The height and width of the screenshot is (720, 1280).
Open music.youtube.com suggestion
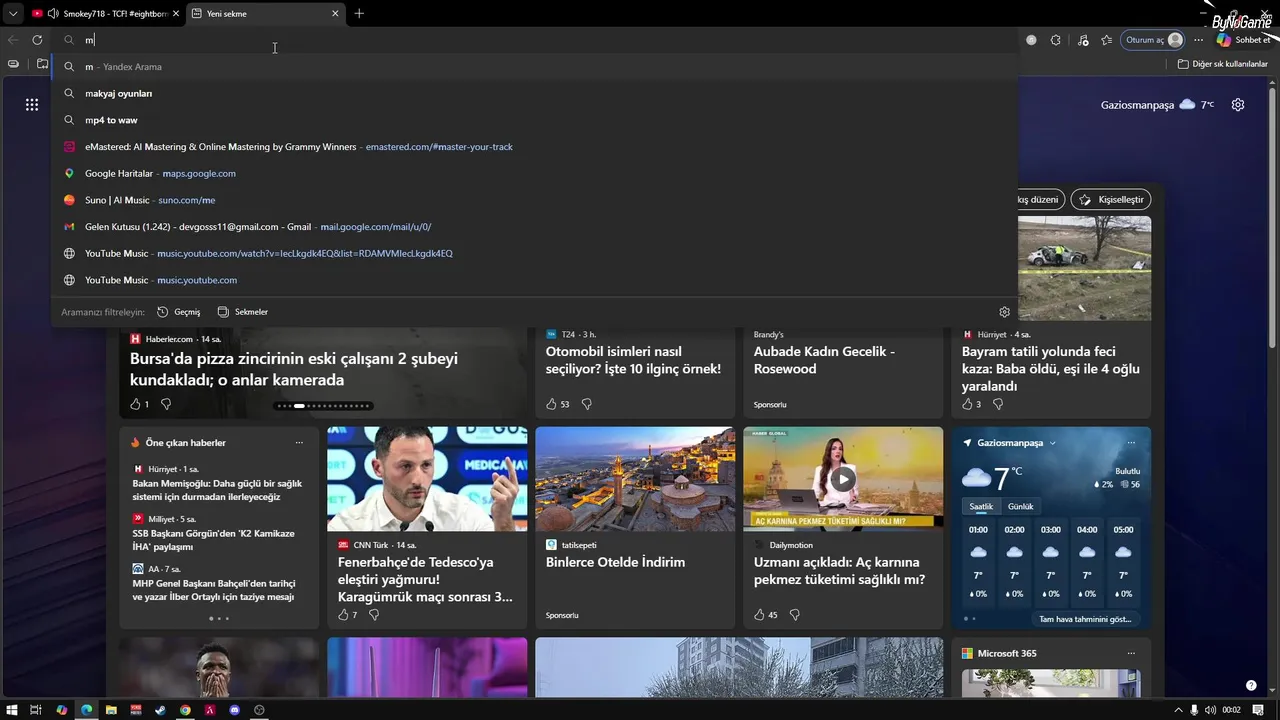tap(535, 280)
